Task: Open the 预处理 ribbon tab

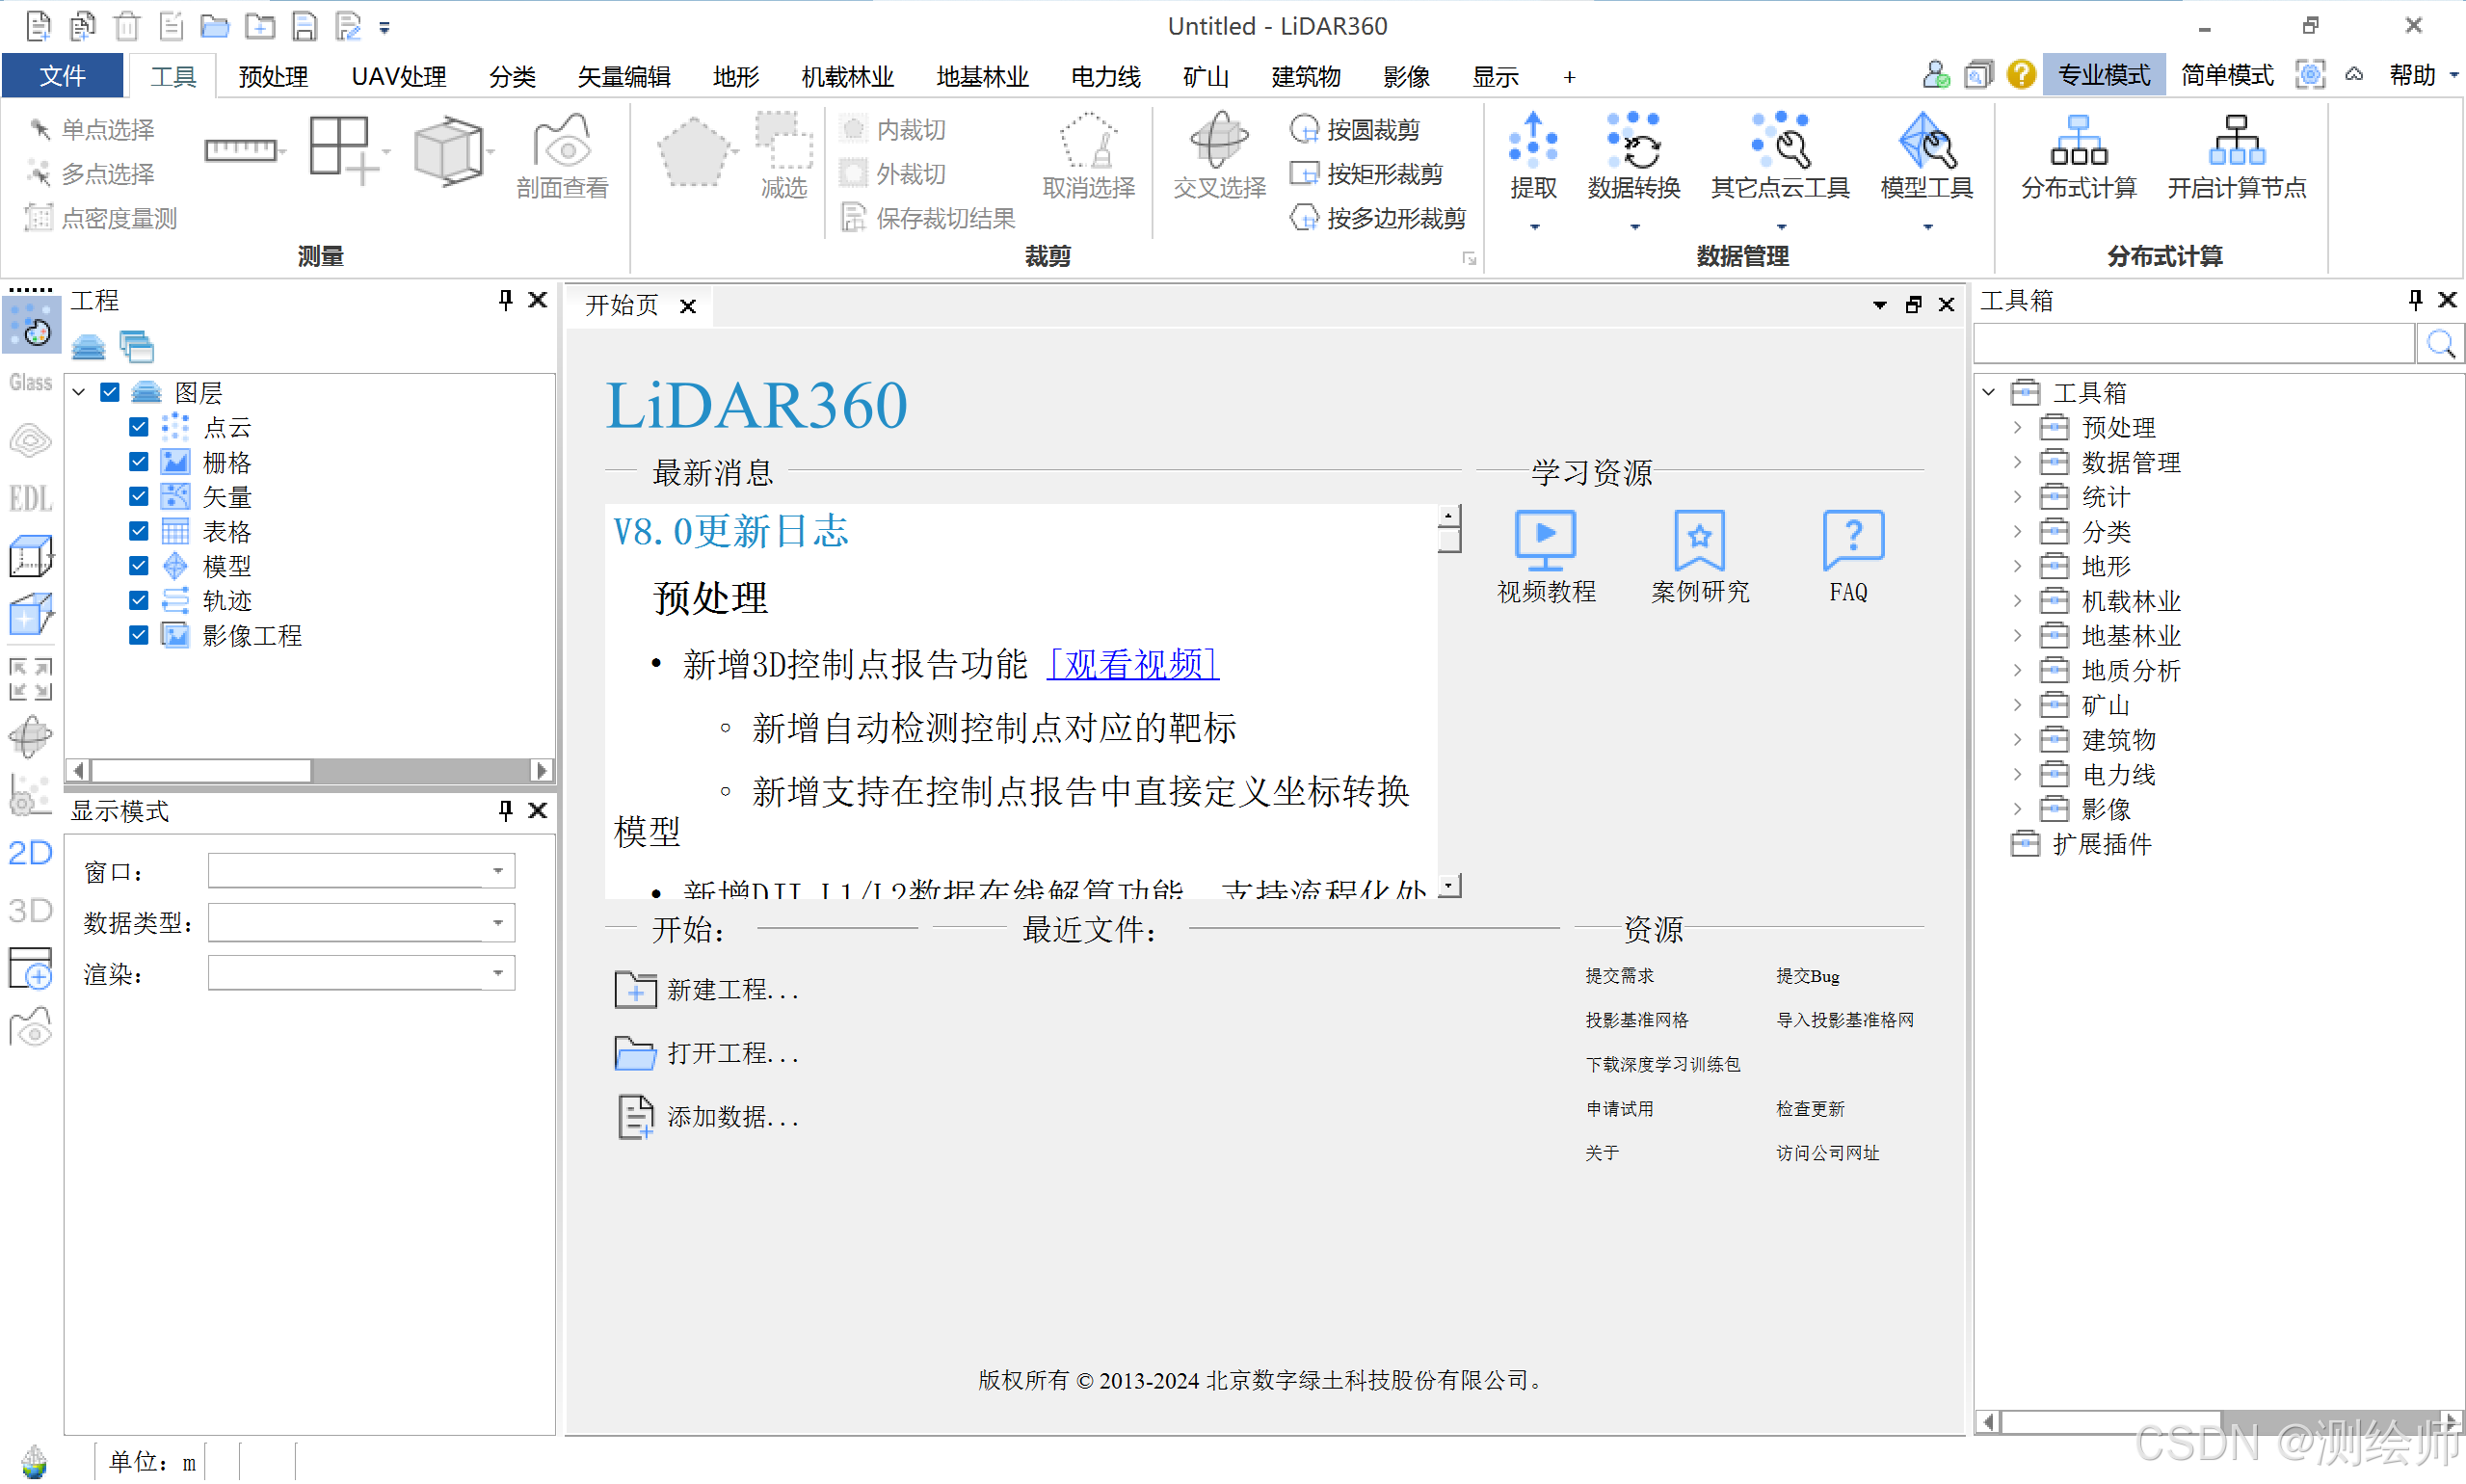Action: pos(273,76)
